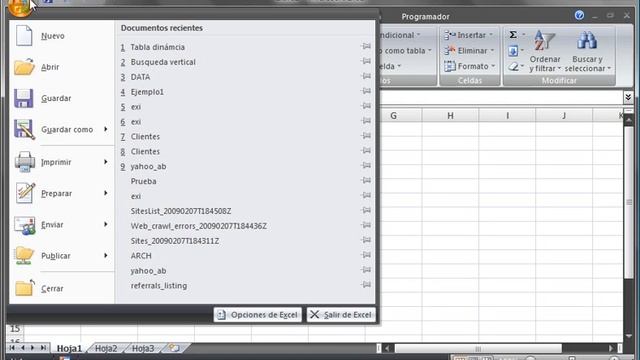
Task: Click the horizontal scrollbar thumb
Action: [478, 348]
